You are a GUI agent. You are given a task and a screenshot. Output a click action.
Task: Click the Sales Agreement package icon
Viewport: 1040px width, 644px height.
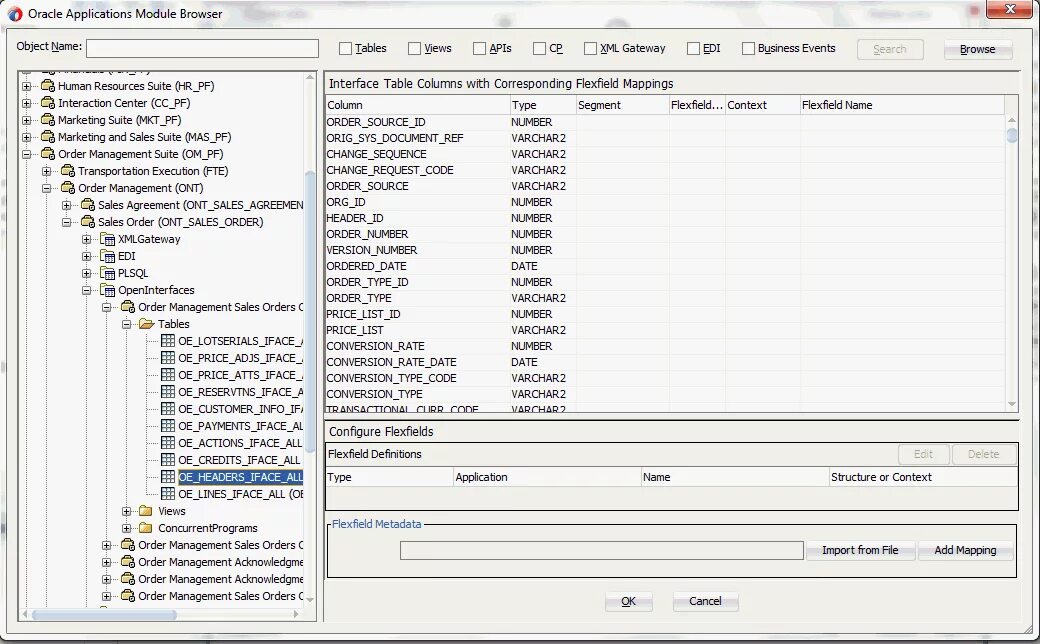(x=88, y=205)
